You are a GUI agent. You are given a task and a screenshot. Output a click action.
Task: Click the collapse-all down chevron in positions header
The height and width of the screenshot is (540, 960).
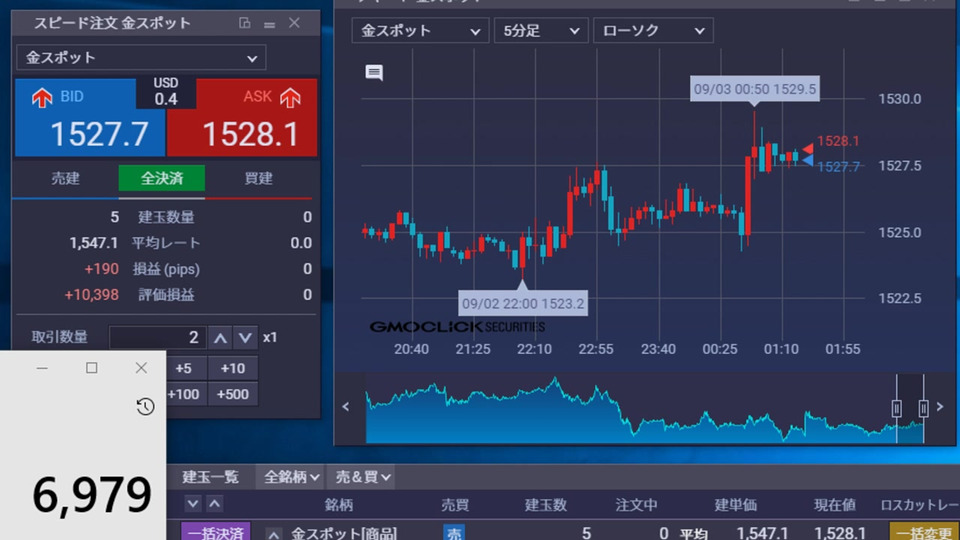(x=193, y=504)
